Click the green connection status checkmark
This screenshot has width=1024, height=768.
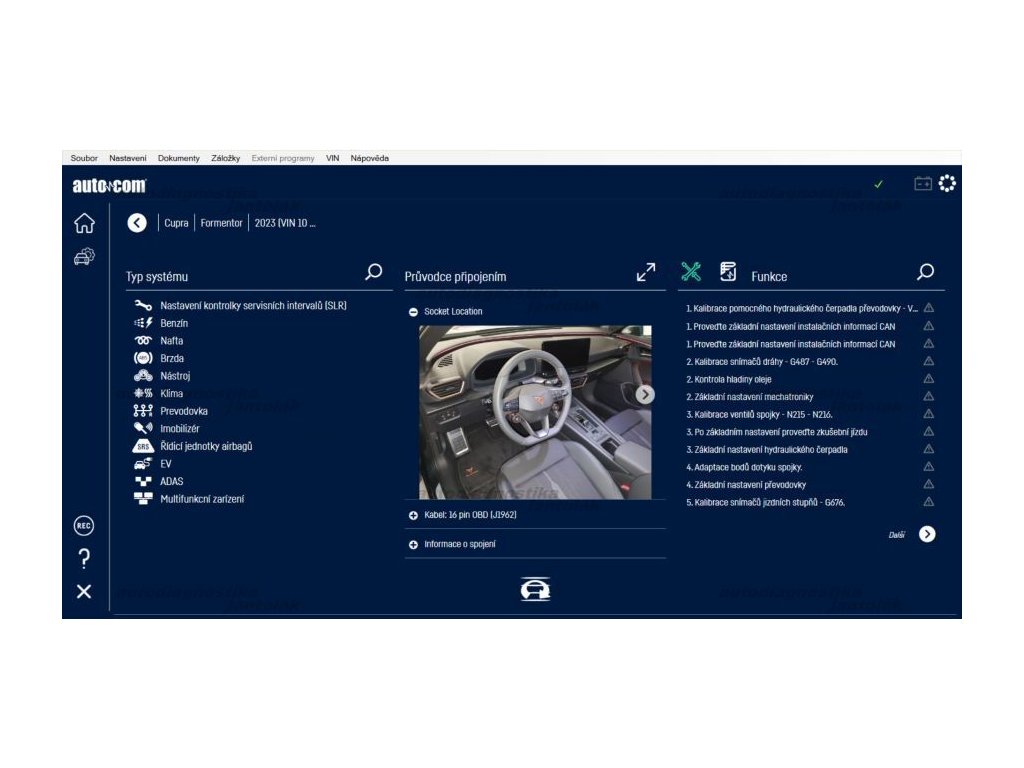click(878, 184)
